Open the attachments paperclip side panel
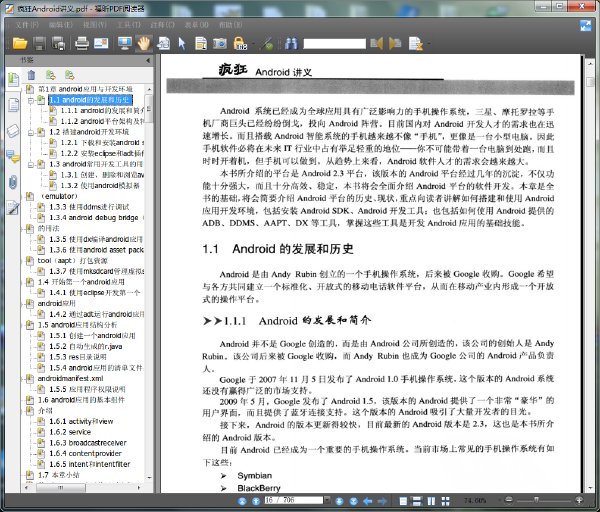The height and width of the screenshot is (512, 600). click(x=13, y=182)
